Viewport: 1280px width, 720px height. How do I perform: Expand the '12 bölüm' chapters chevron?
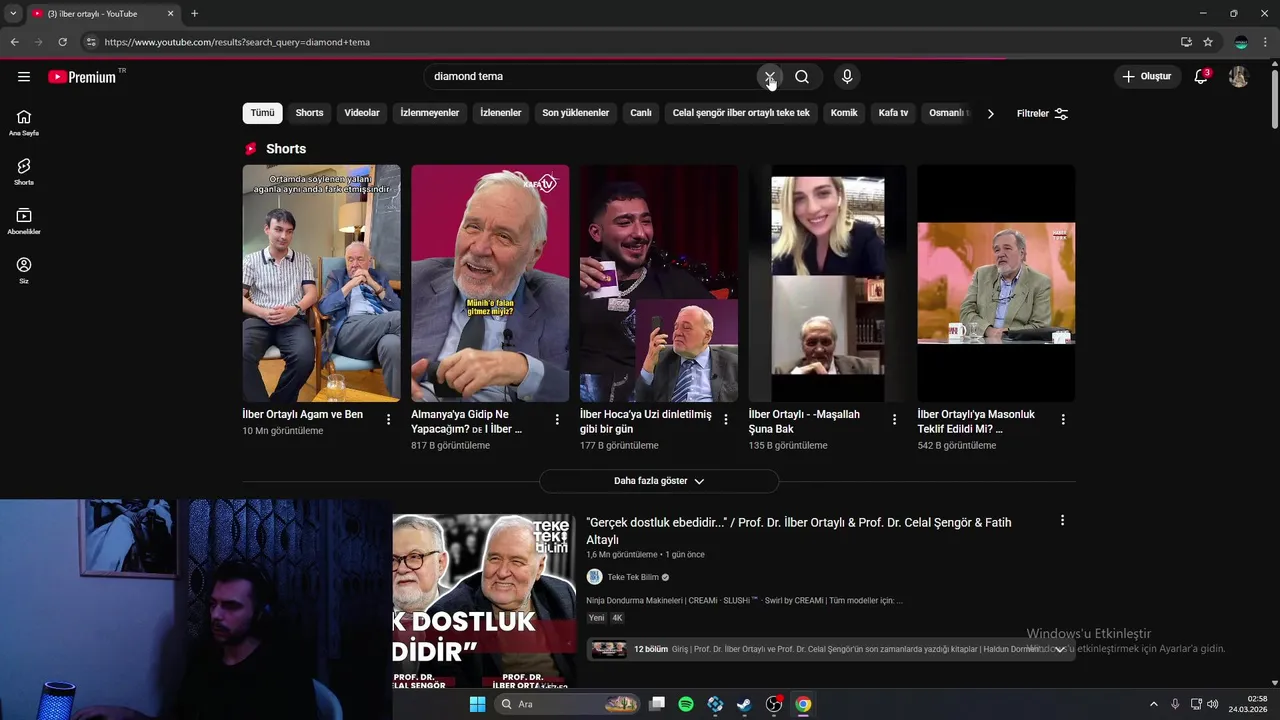[1060, 649]
